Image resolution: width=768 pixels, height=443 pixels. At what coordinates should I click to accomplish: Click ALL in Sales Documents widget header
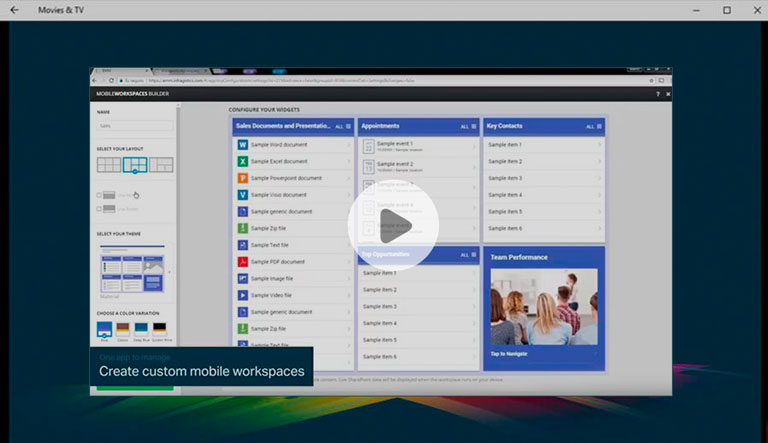tap(339, 127)
